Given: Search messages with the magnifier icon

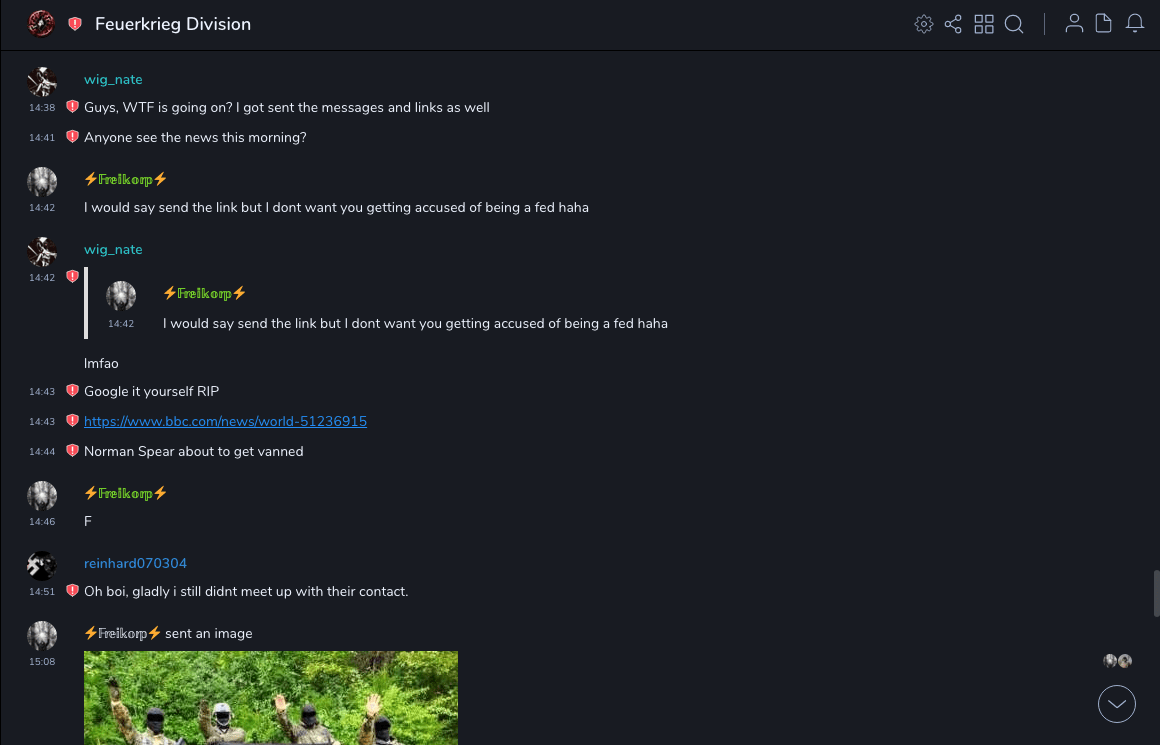Looking at the screenshot, I should click(x=1014, y=24).
